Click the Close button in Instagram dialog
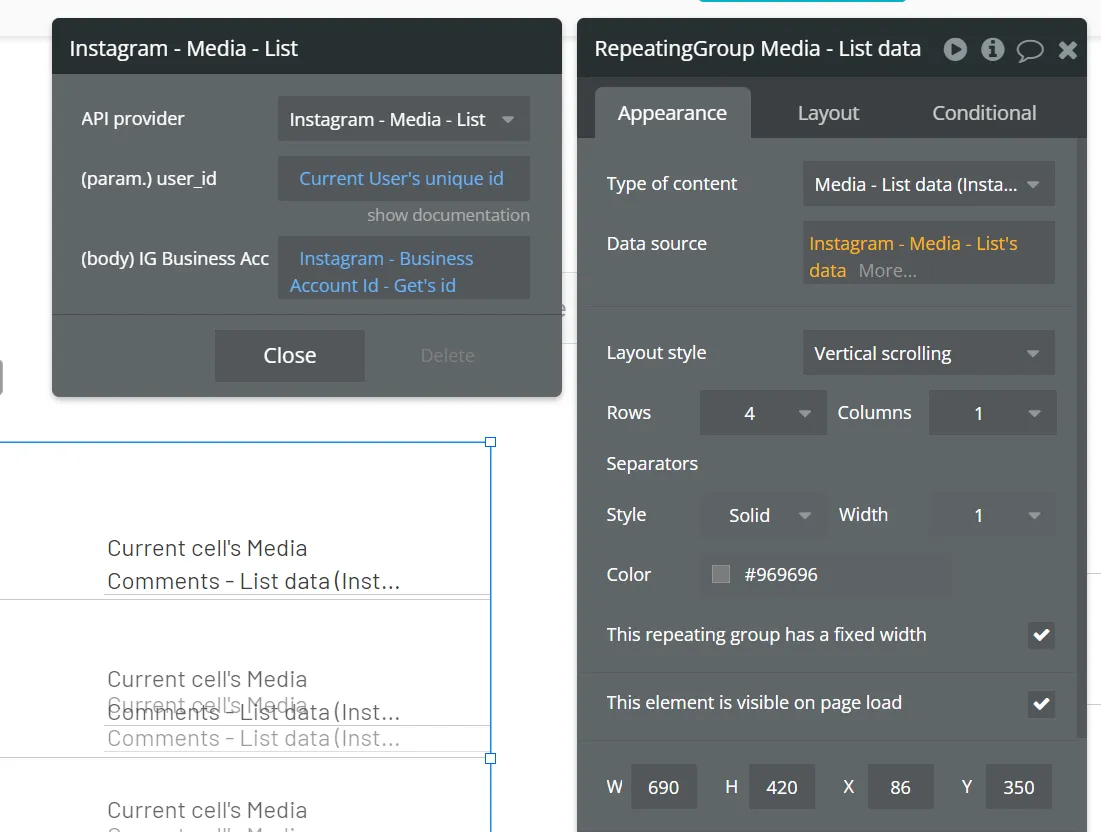The height and width of the screenshot is (832, 1101). tap(289, 355)
